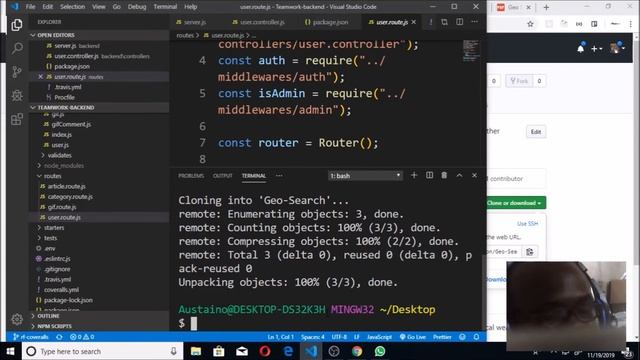Bookmark page with star in browser
This screenshot has width=640, height=360.
point(530,24)
